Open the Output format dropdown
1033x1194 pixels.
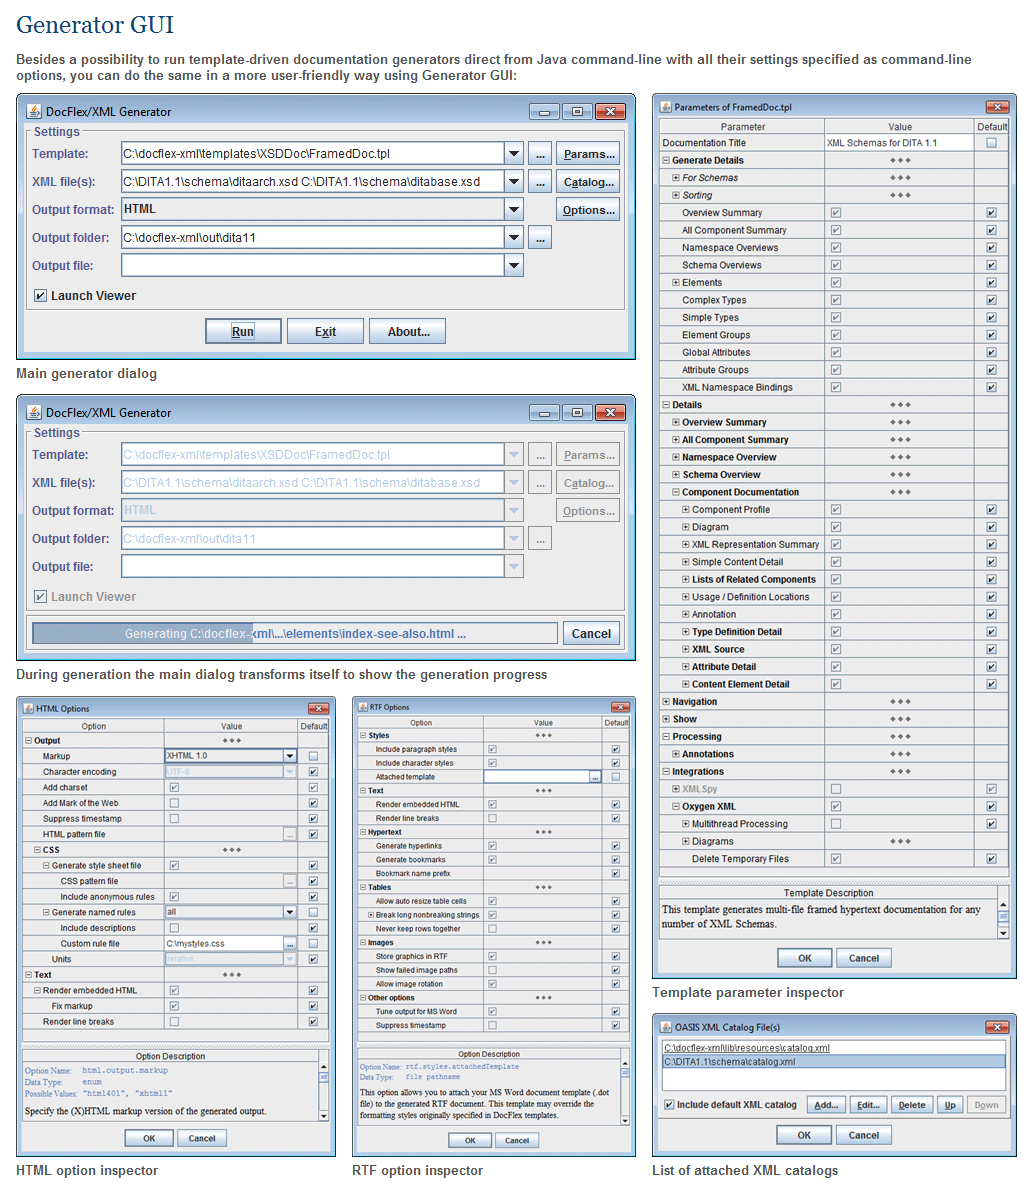[x=513, y=210]
